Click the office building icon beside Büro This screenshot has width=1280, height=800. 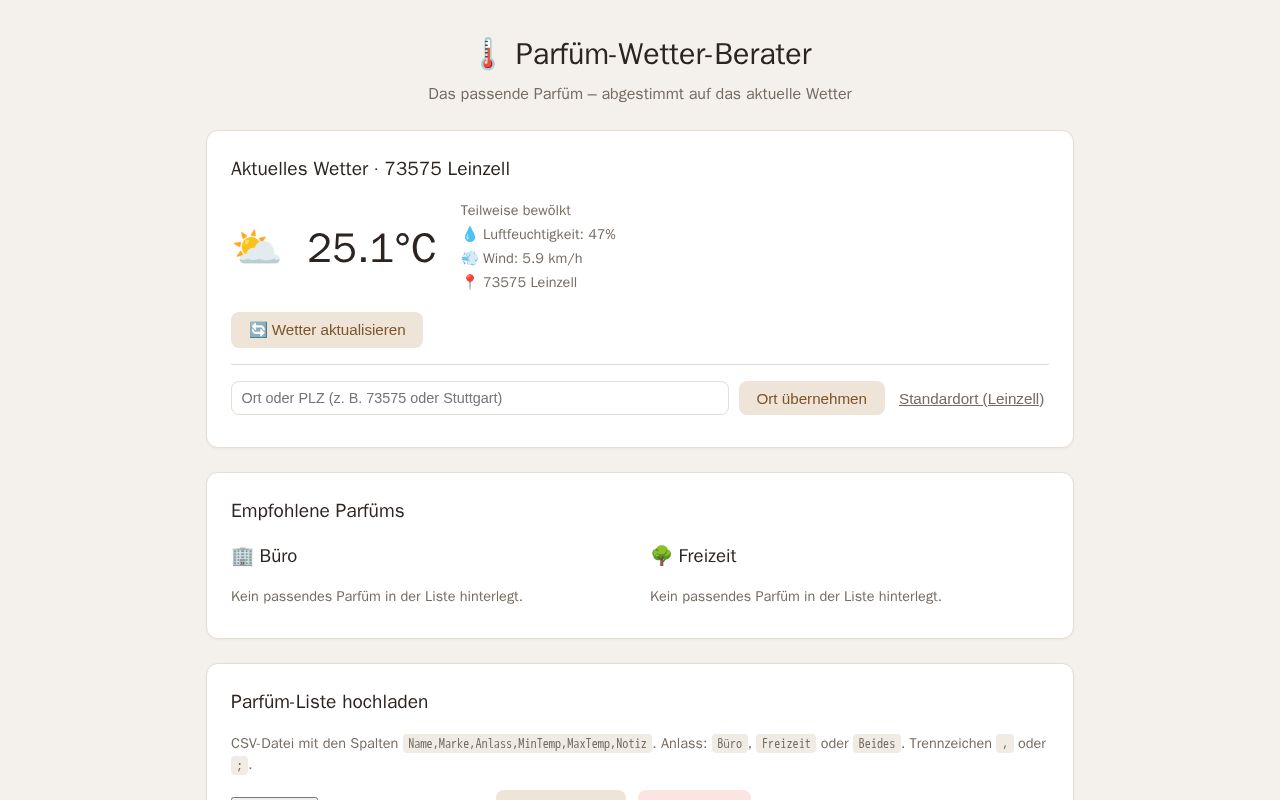tap(242, 556)
